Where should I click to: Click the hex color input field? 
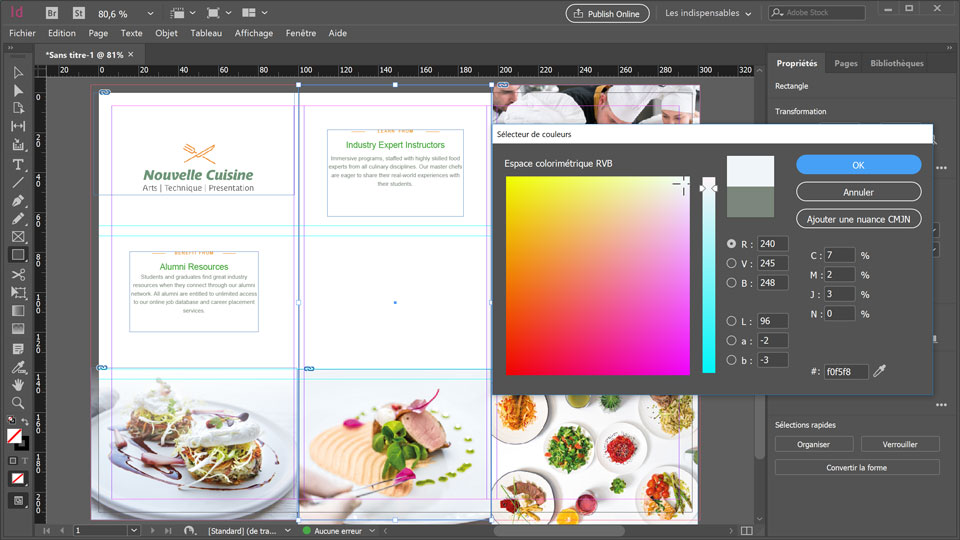point(845,372)
